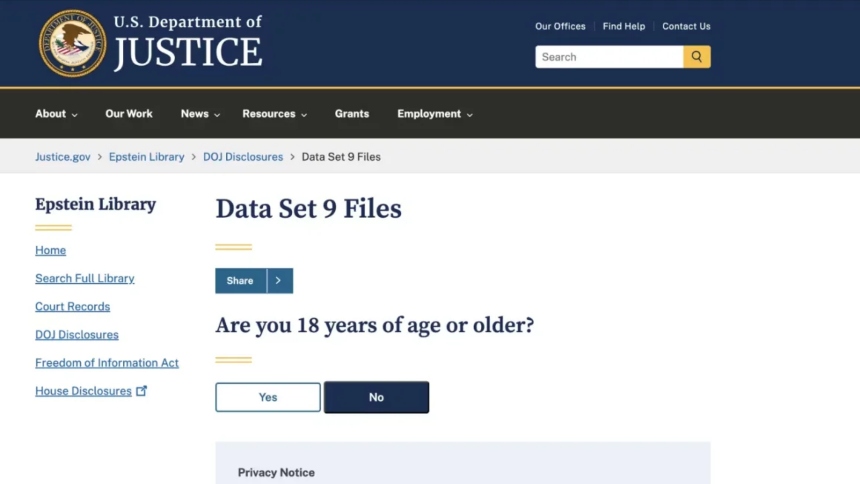Select No for the age question
The height and width of the screenshot is (484, 860).
pos(376,397)
